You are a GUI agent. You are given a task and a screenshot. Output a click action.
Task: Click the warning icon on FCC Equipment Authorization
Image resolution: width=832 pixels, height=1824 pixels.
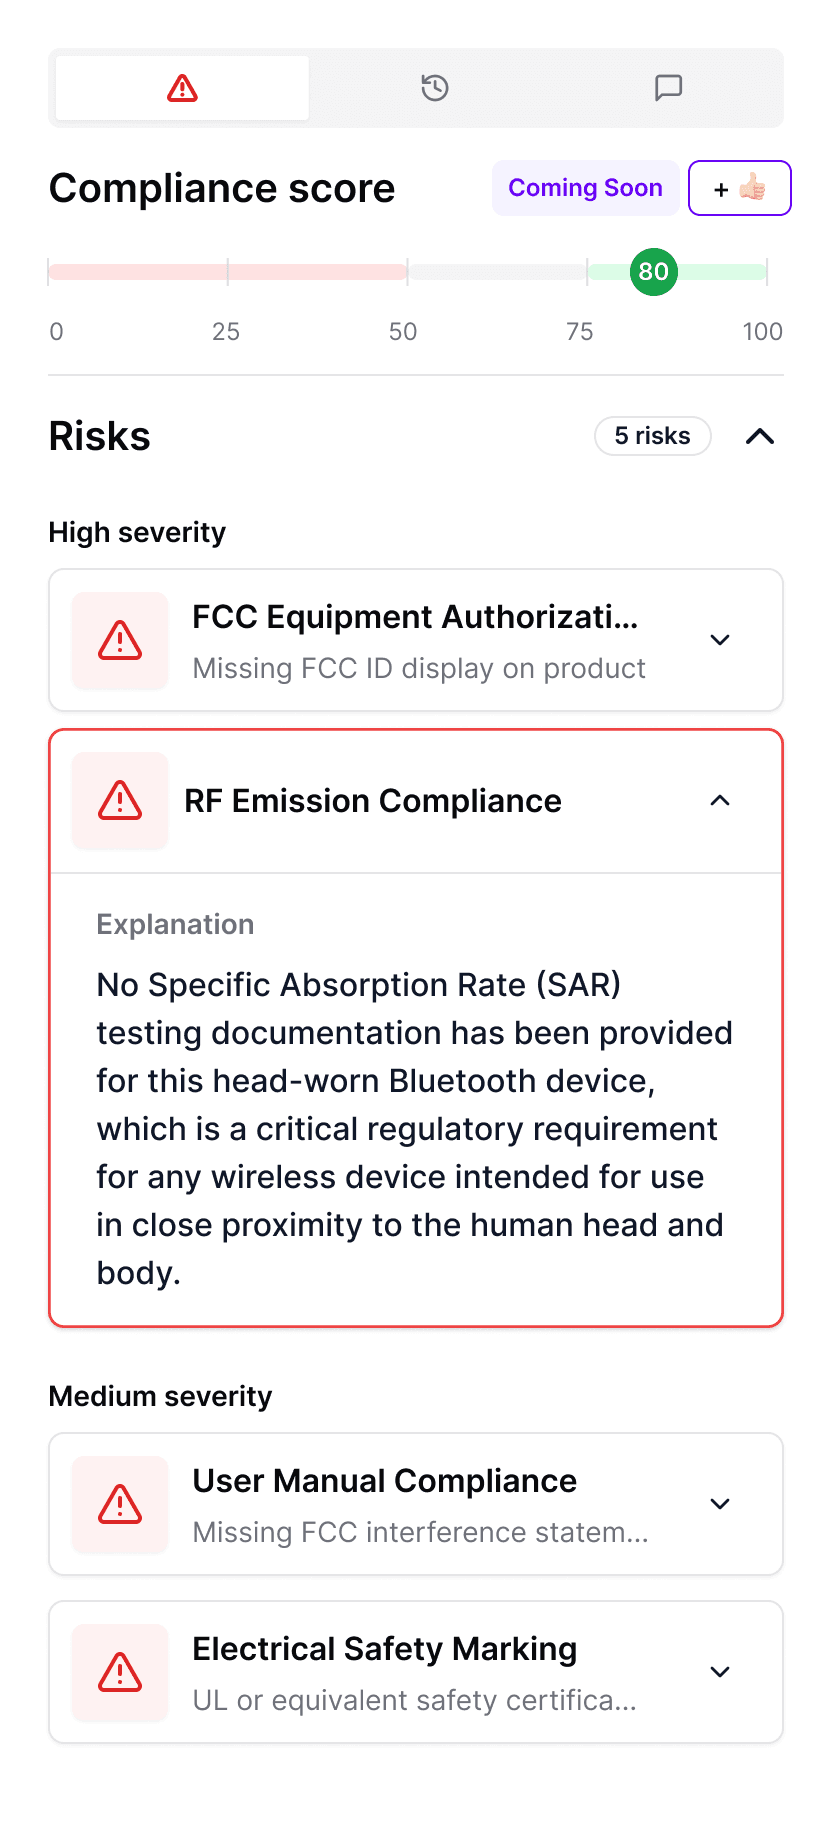pyautogui.click(x=119, y=640)
